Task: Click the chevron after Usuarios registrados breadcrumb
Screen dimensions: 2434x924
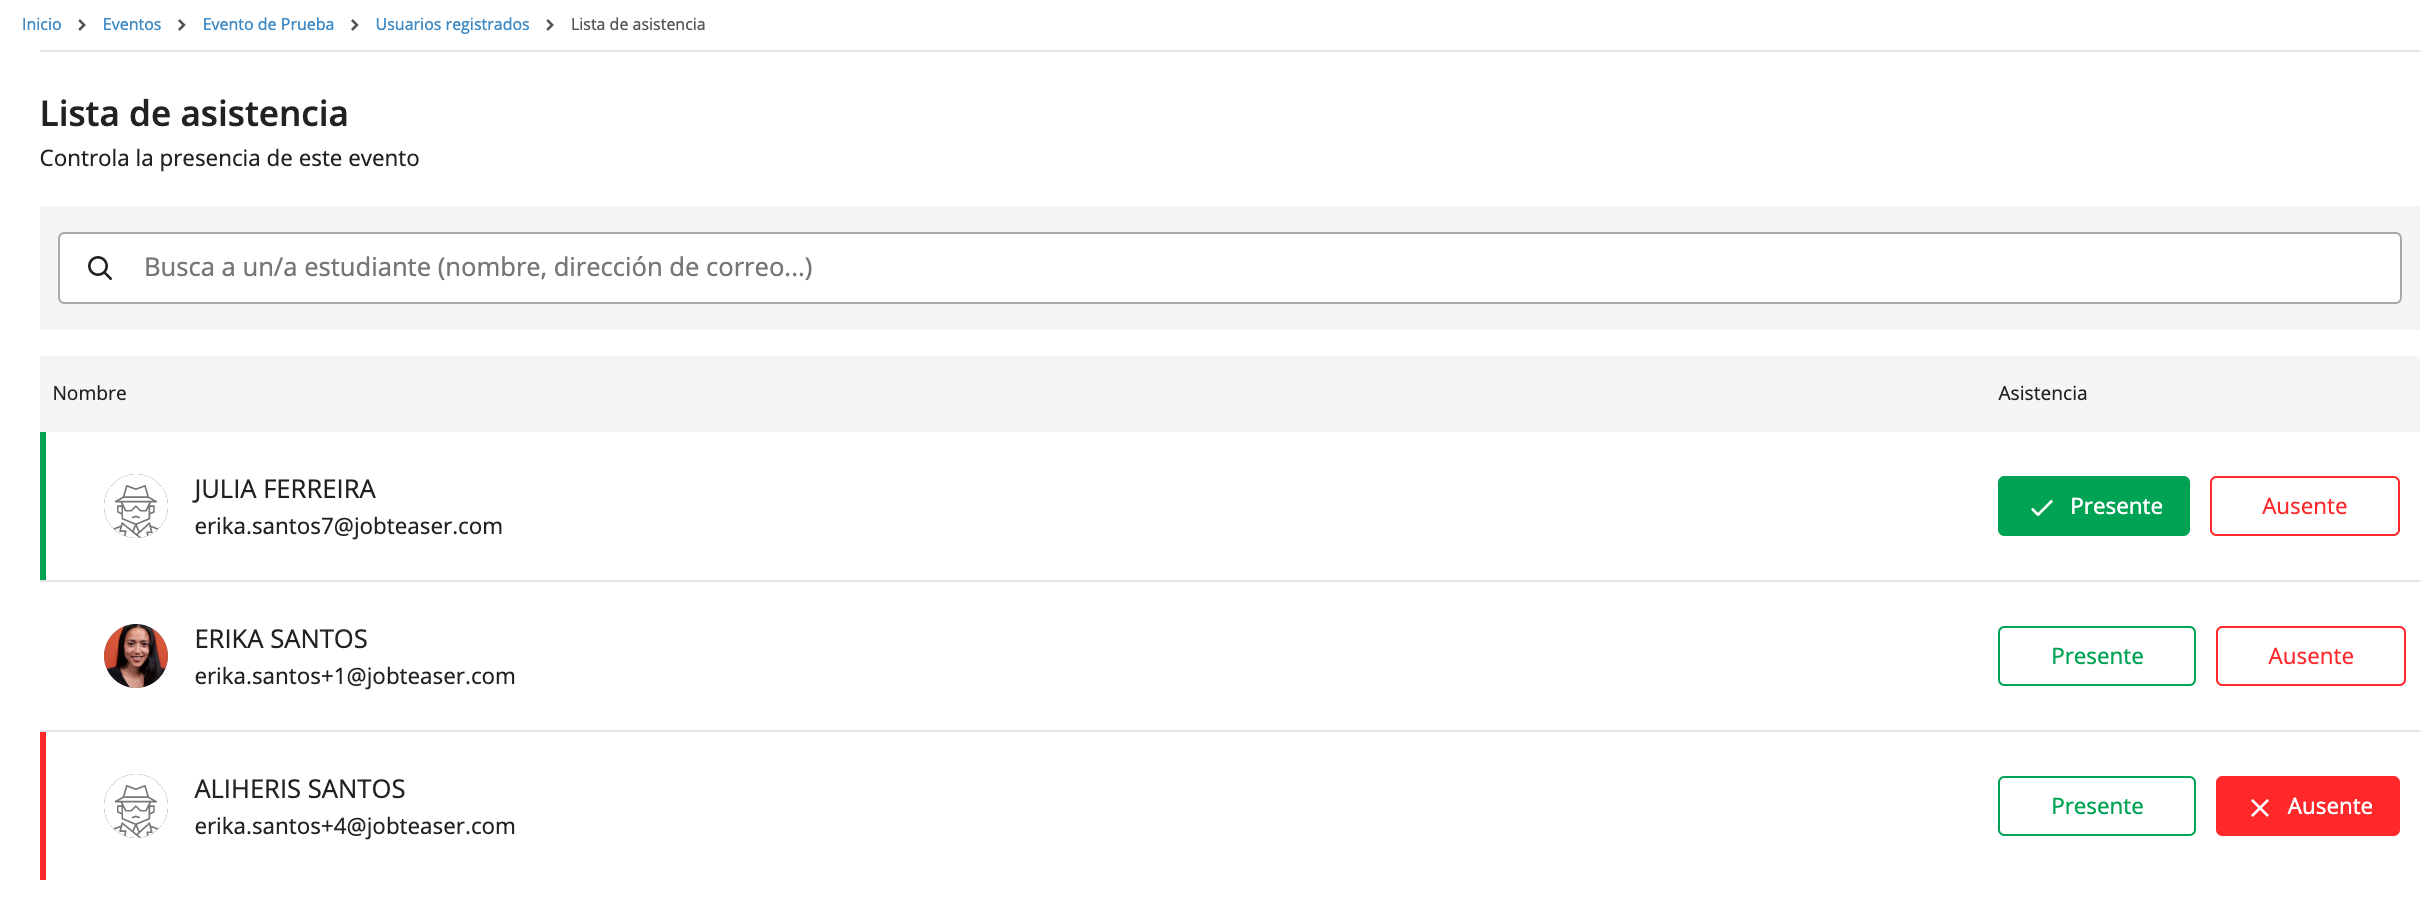Action: point(550,25)
